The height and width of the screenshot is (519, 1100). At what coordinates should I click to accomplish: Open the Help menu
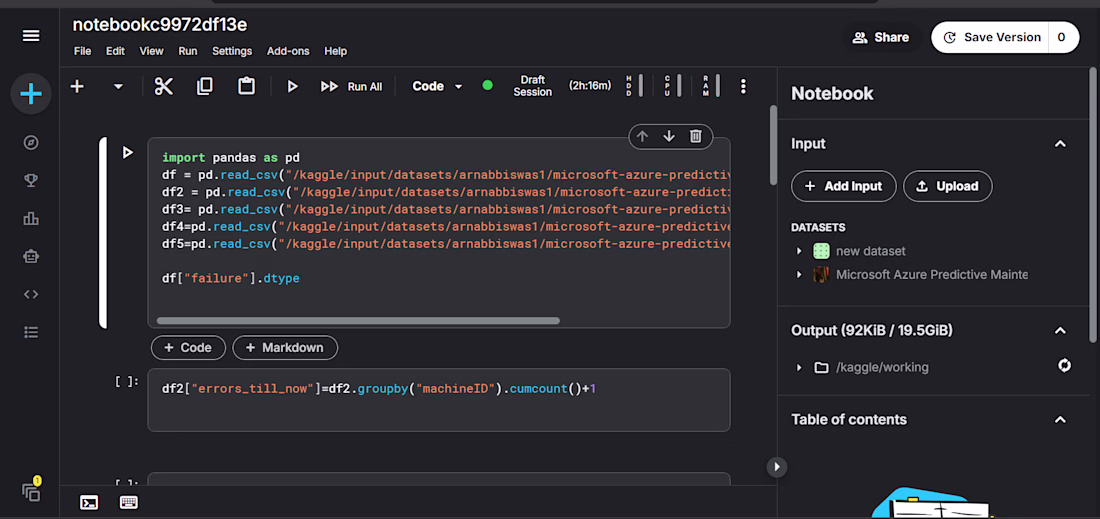335,51
